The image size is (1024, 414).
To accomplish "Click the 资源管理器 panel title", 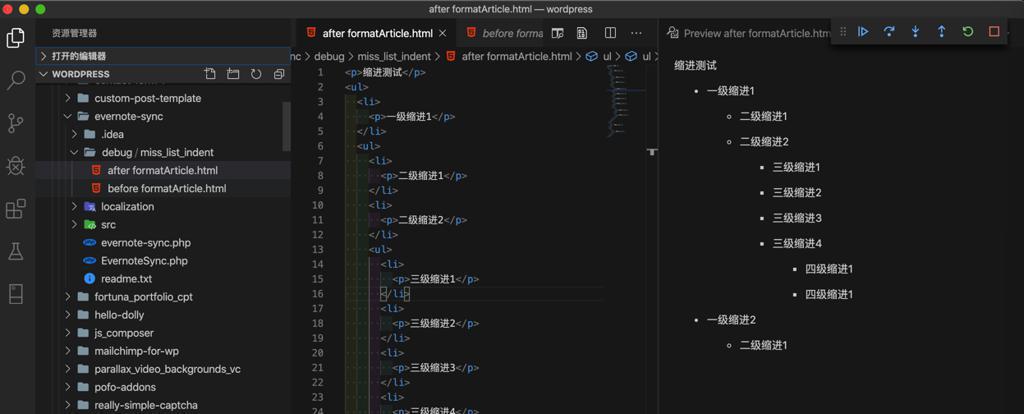I will point(74,33).
